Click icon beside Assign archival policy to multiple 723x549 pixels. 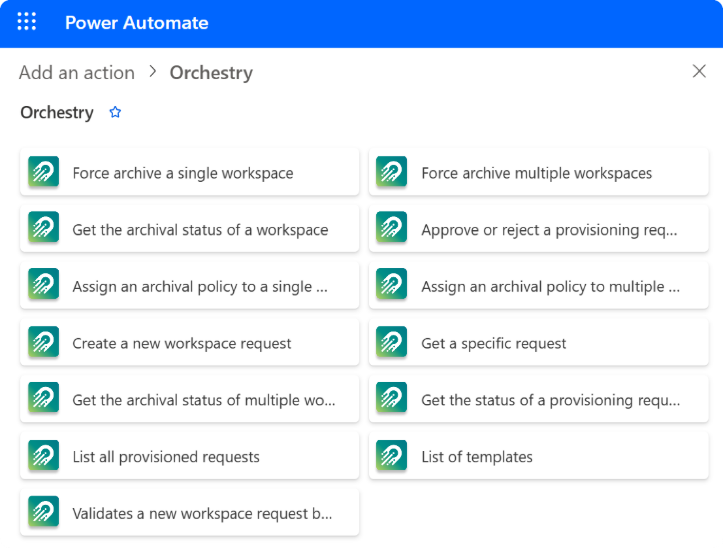(391, 284)
